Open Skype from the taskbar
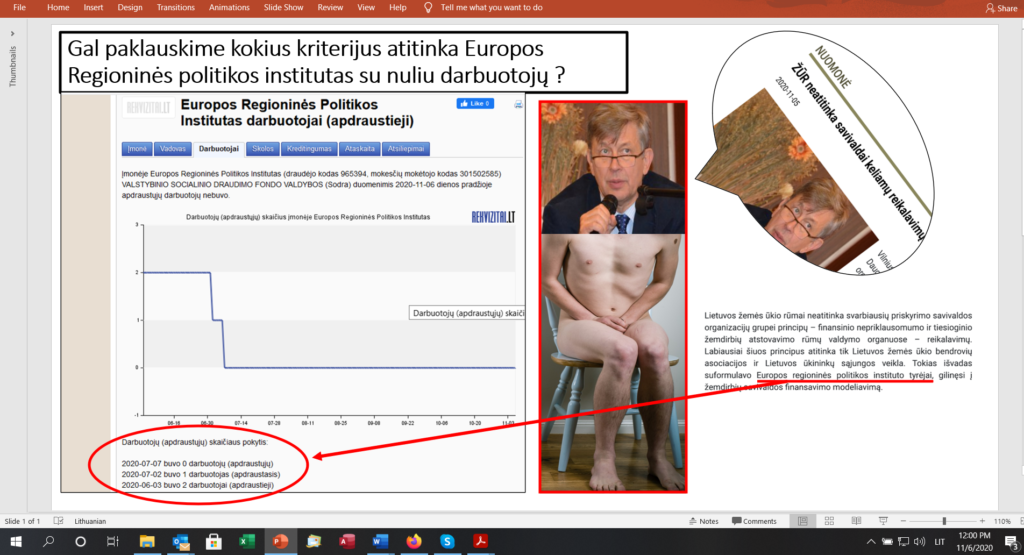Screen dimensions: 1024x555 pos(447,541)
